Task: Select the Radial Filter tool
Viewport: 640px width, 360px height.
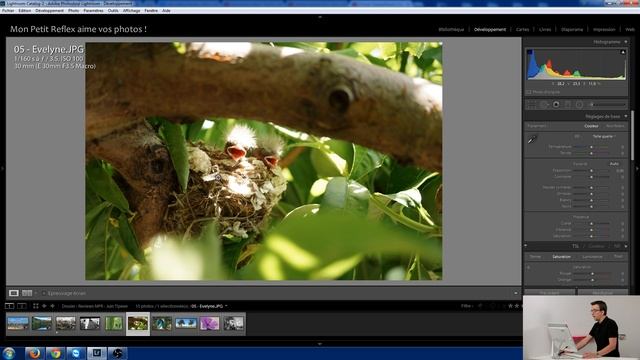Action: pos(579,105)
